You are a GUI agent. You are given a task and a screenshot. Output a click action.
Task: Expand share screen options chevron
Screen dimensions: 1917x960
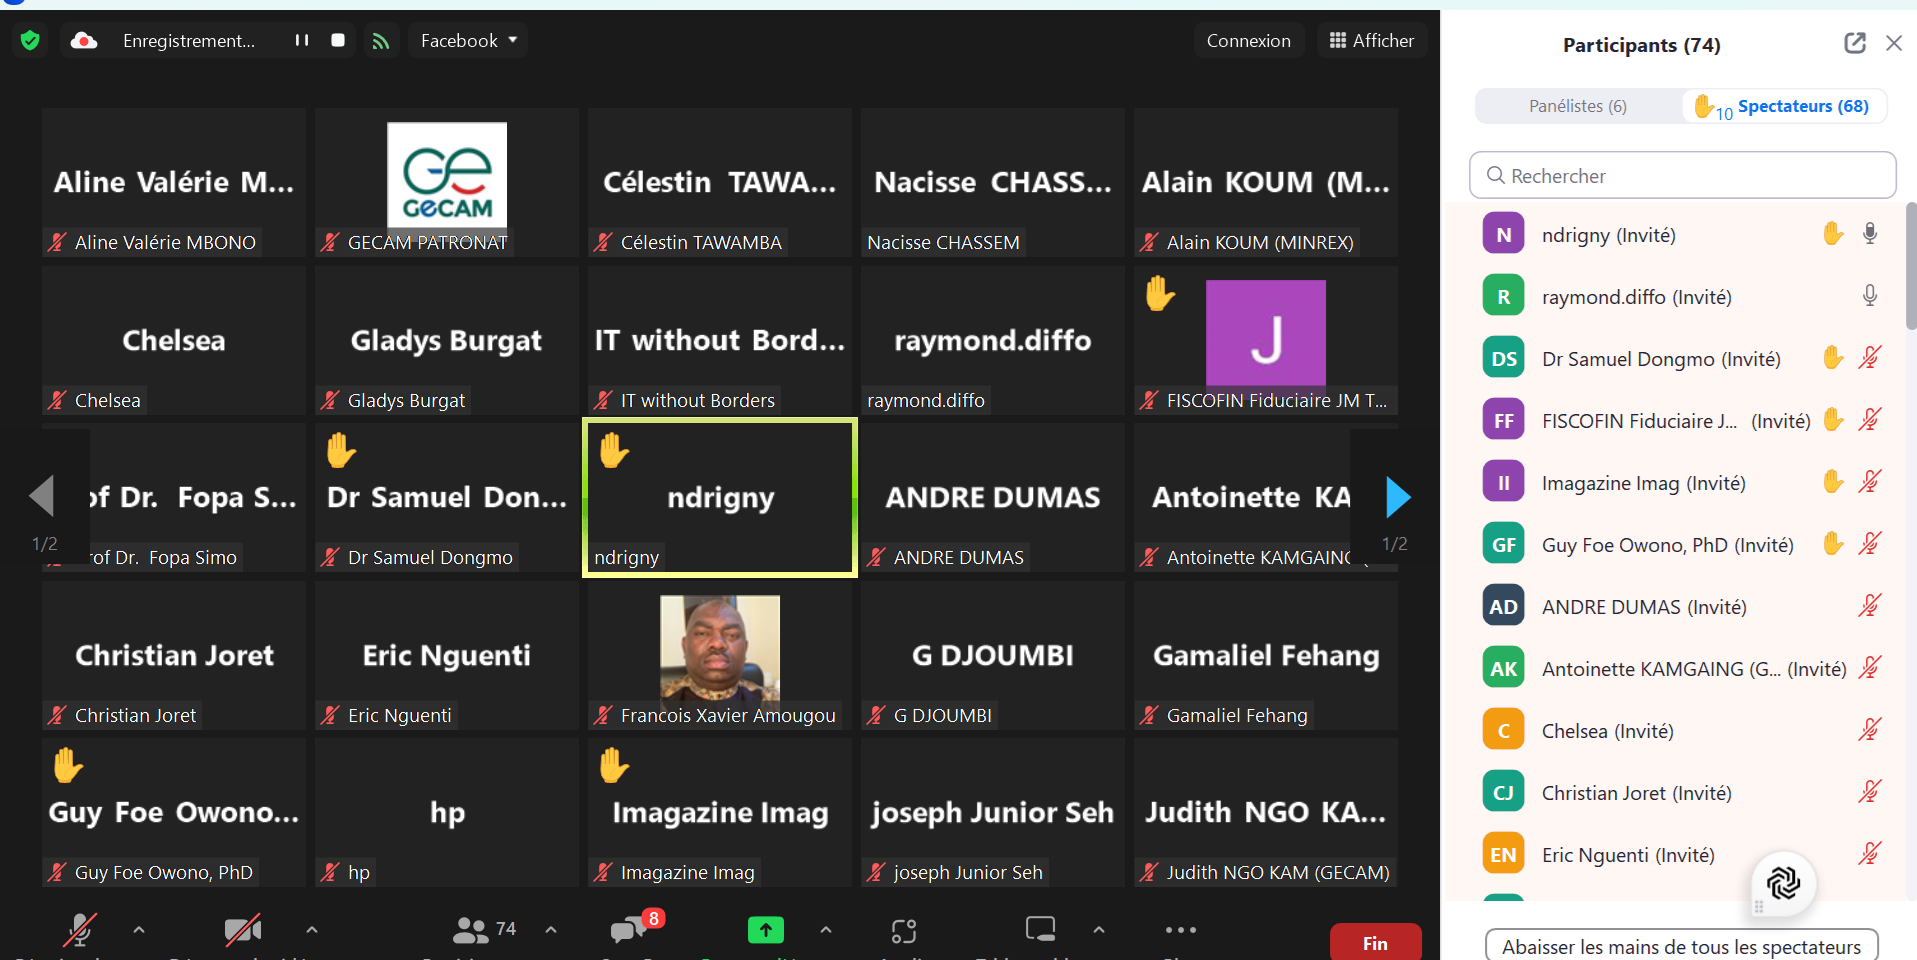(x=826, y=930)
